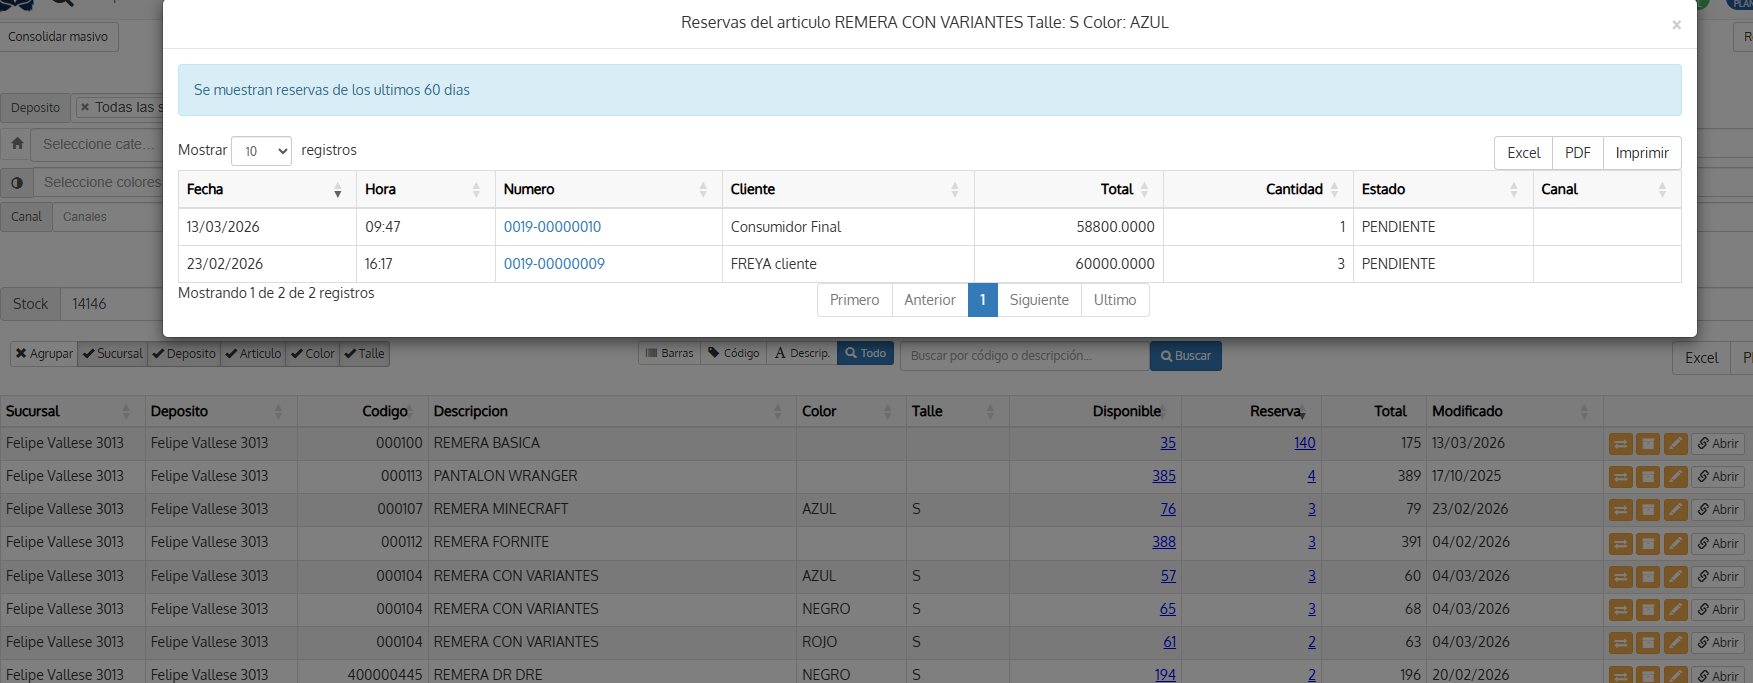Click transfer icon in REMERA CON VARIANTES NEGRO row
Screen dimensions: 1753x683
coord(1620,610)
